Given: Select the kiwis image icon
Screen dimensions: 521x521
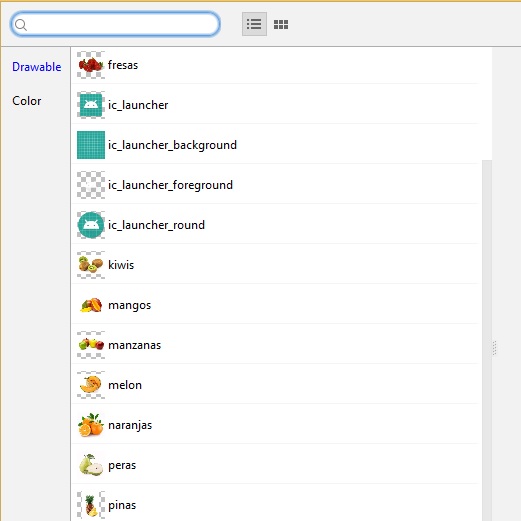Looking at the screenshot, I should pyautogui.click(x=91, y=265).
